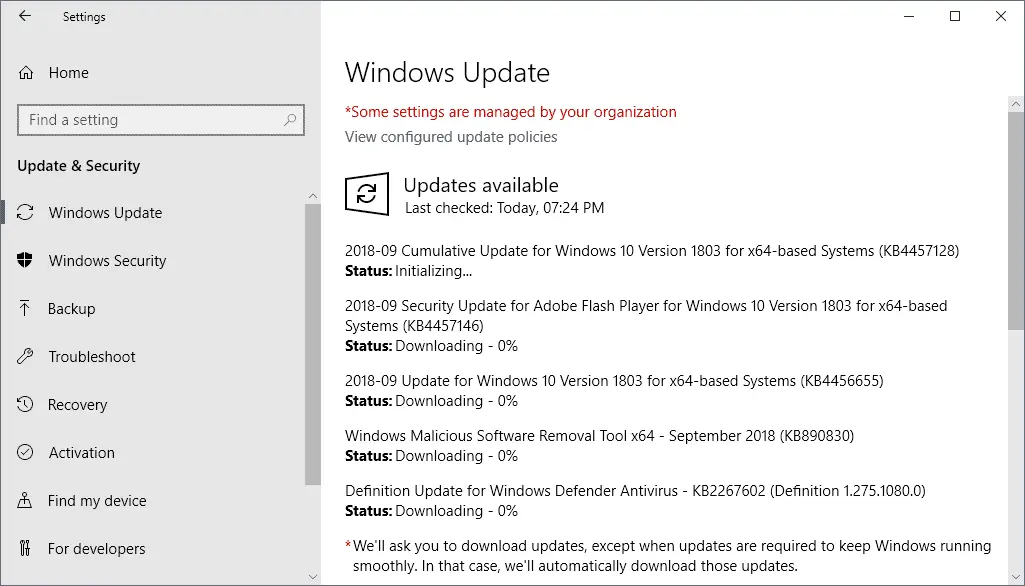The image size is (1025, 586).
Task: Click sidebar scrollbar down arrow
Action: pos(312,576)
